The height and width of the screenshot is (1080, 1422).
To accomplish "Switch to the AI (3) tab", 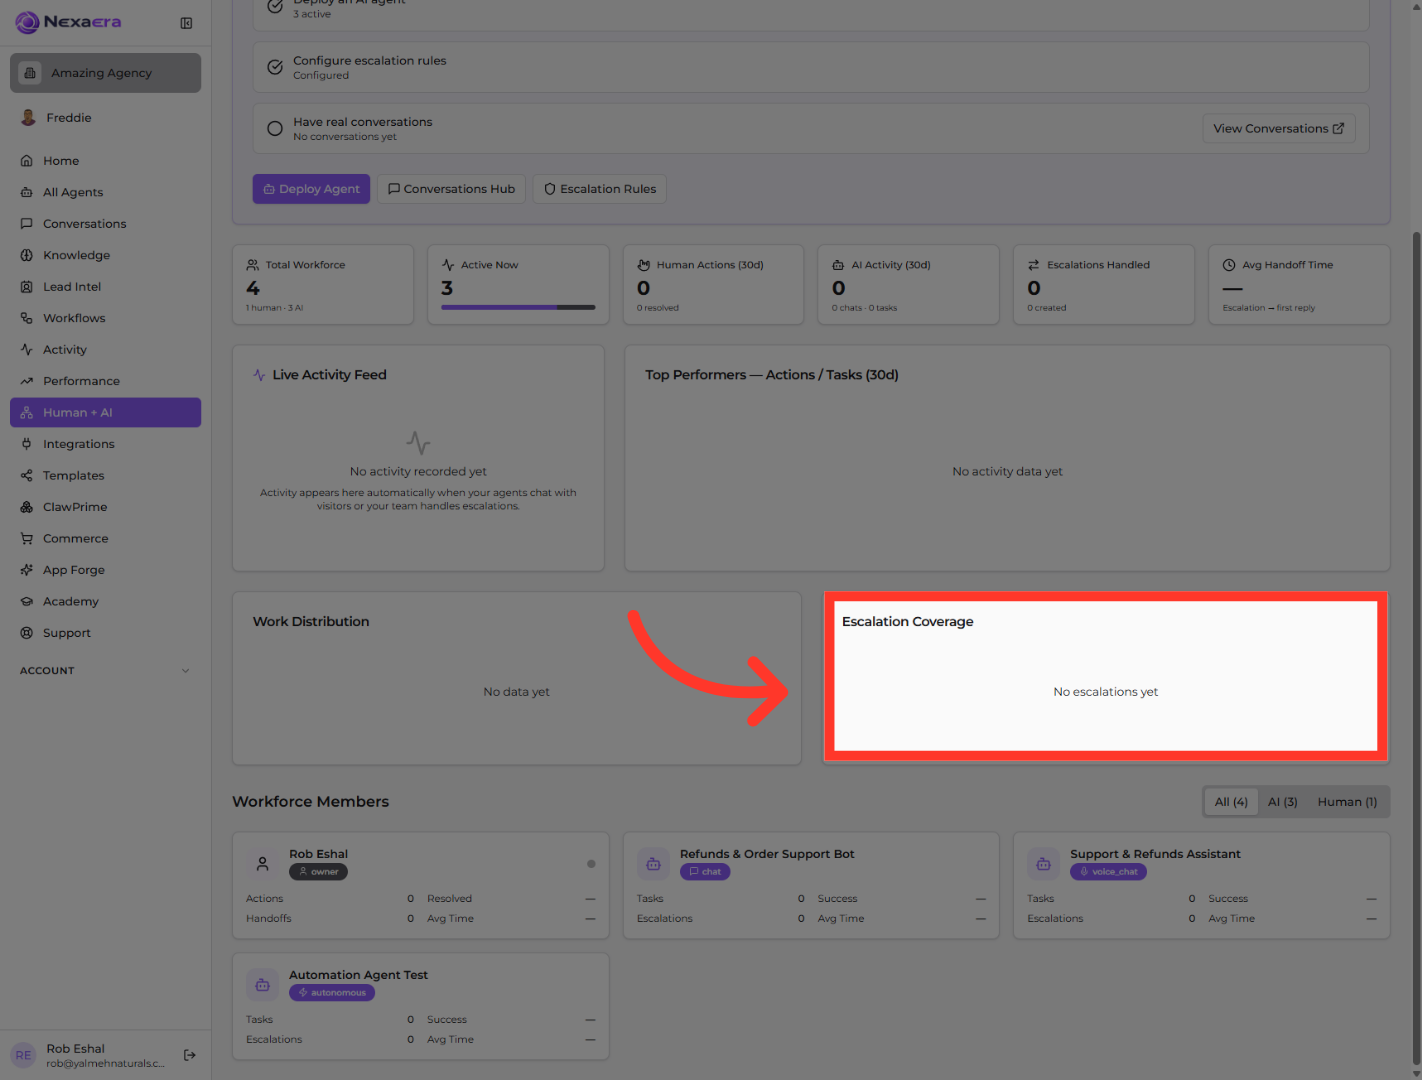I will point(1282,802).
